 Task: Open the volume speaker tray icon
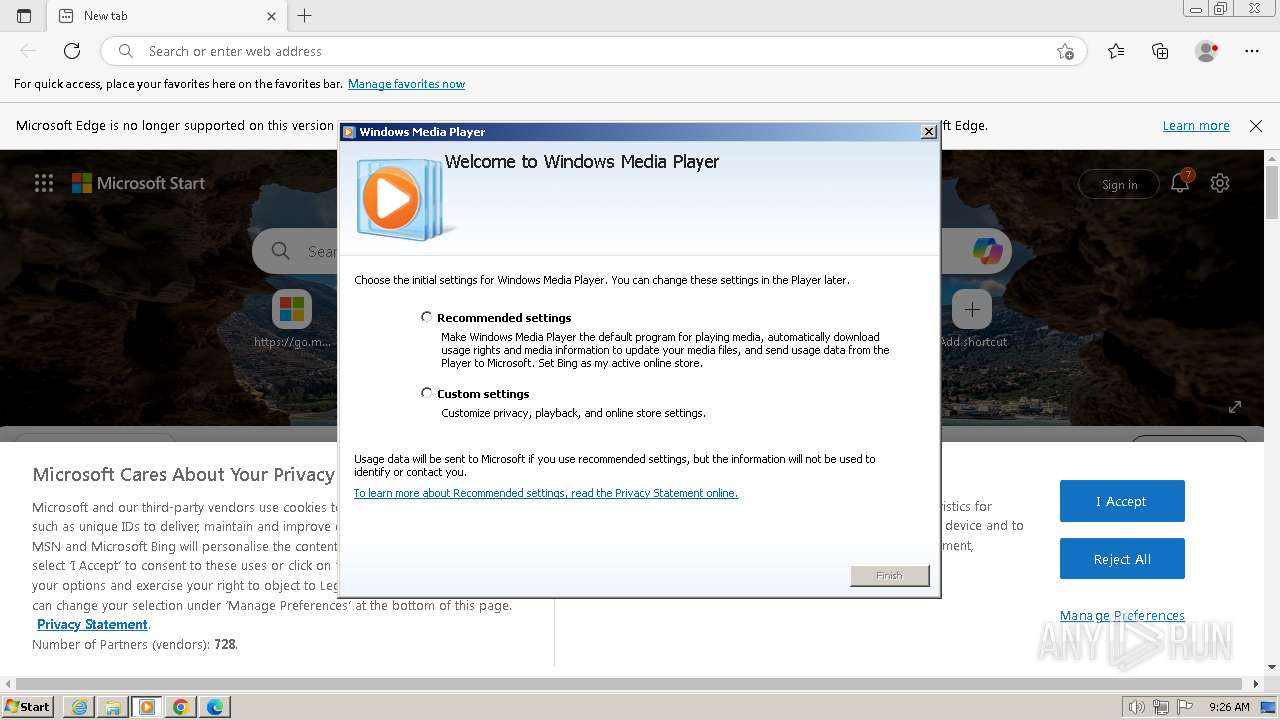[x=1136, y=707]
